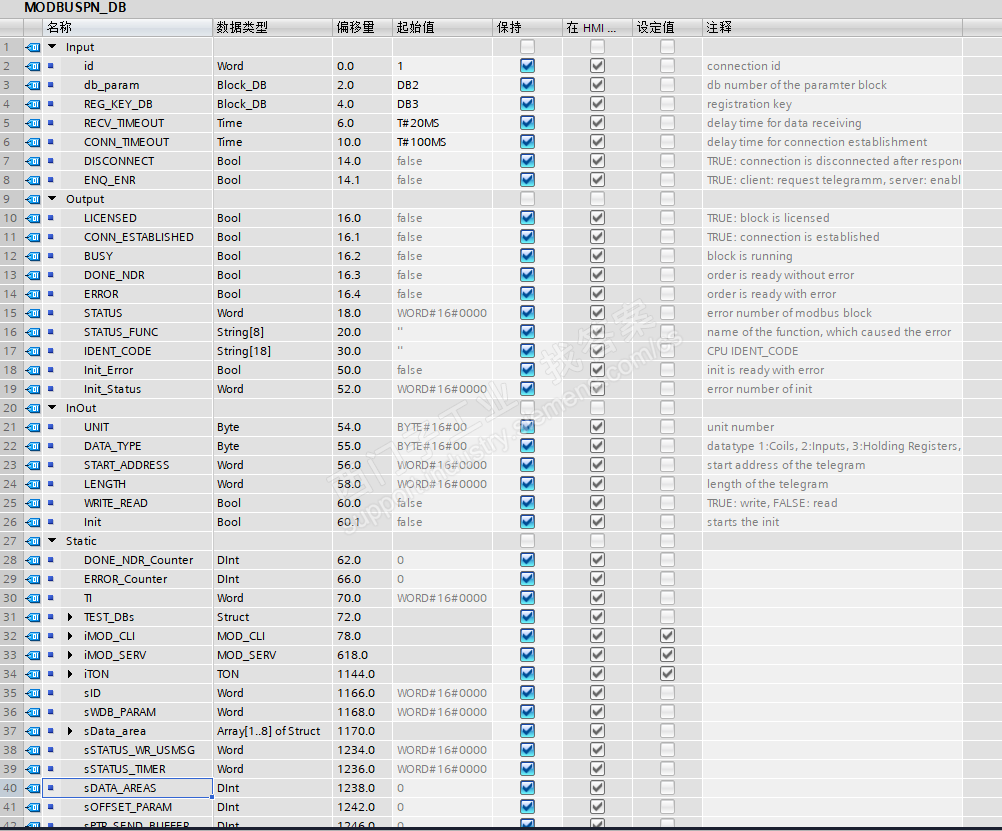
Task: Uncheck the setpoint checkbox for iTON
Action: point(667,674)
